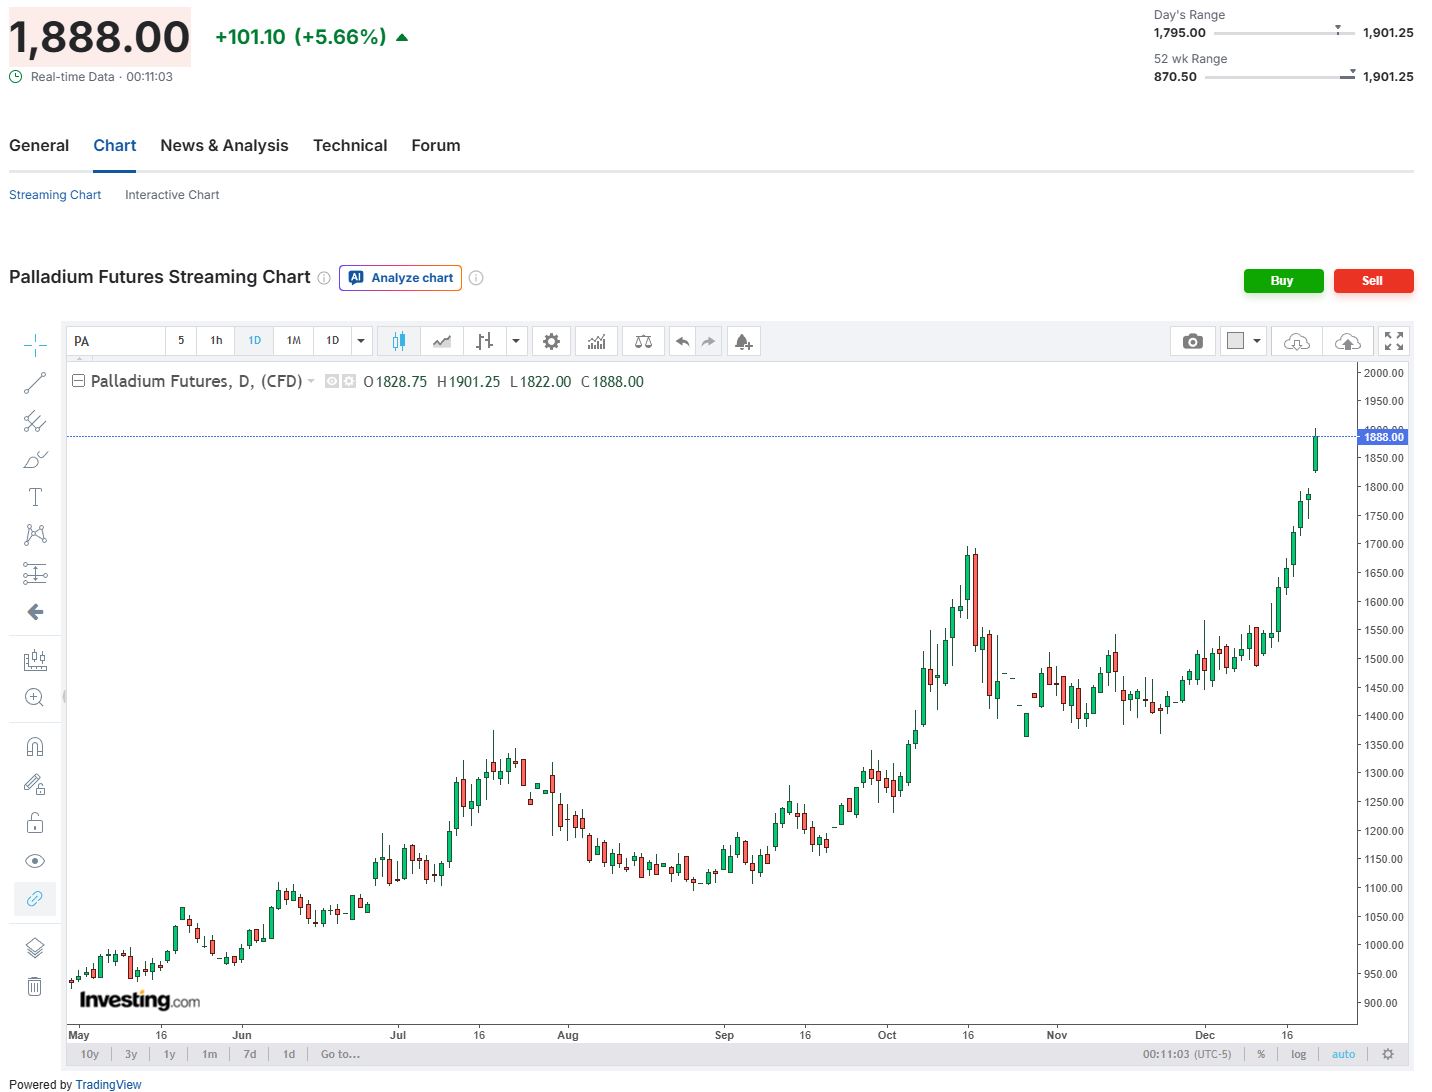Load a saved chart layout from cloud

coord(1296,341)
